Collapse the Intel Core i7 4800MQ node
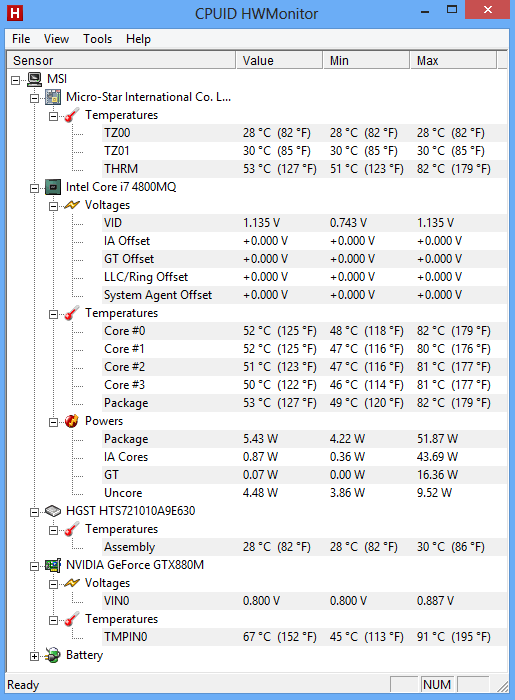The width and height of the screenshot is (515, 700). click(34, 188)
